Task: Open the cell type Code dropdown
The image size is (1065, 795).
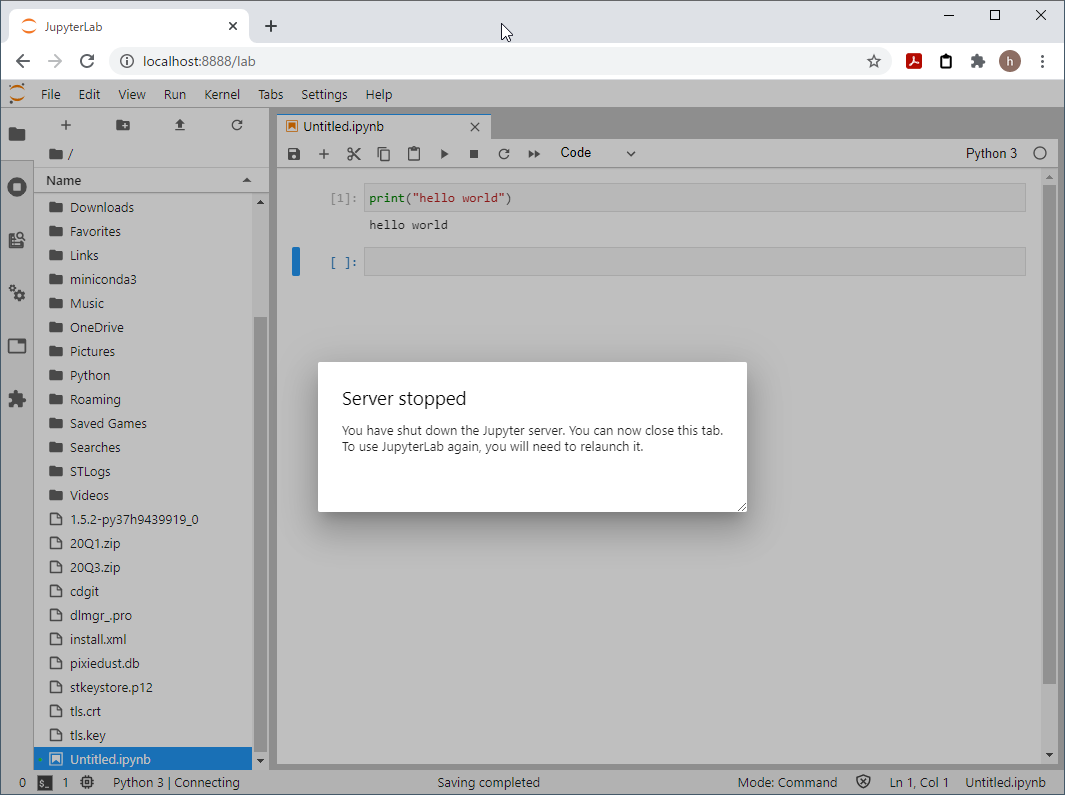Action: click(598, 153)
